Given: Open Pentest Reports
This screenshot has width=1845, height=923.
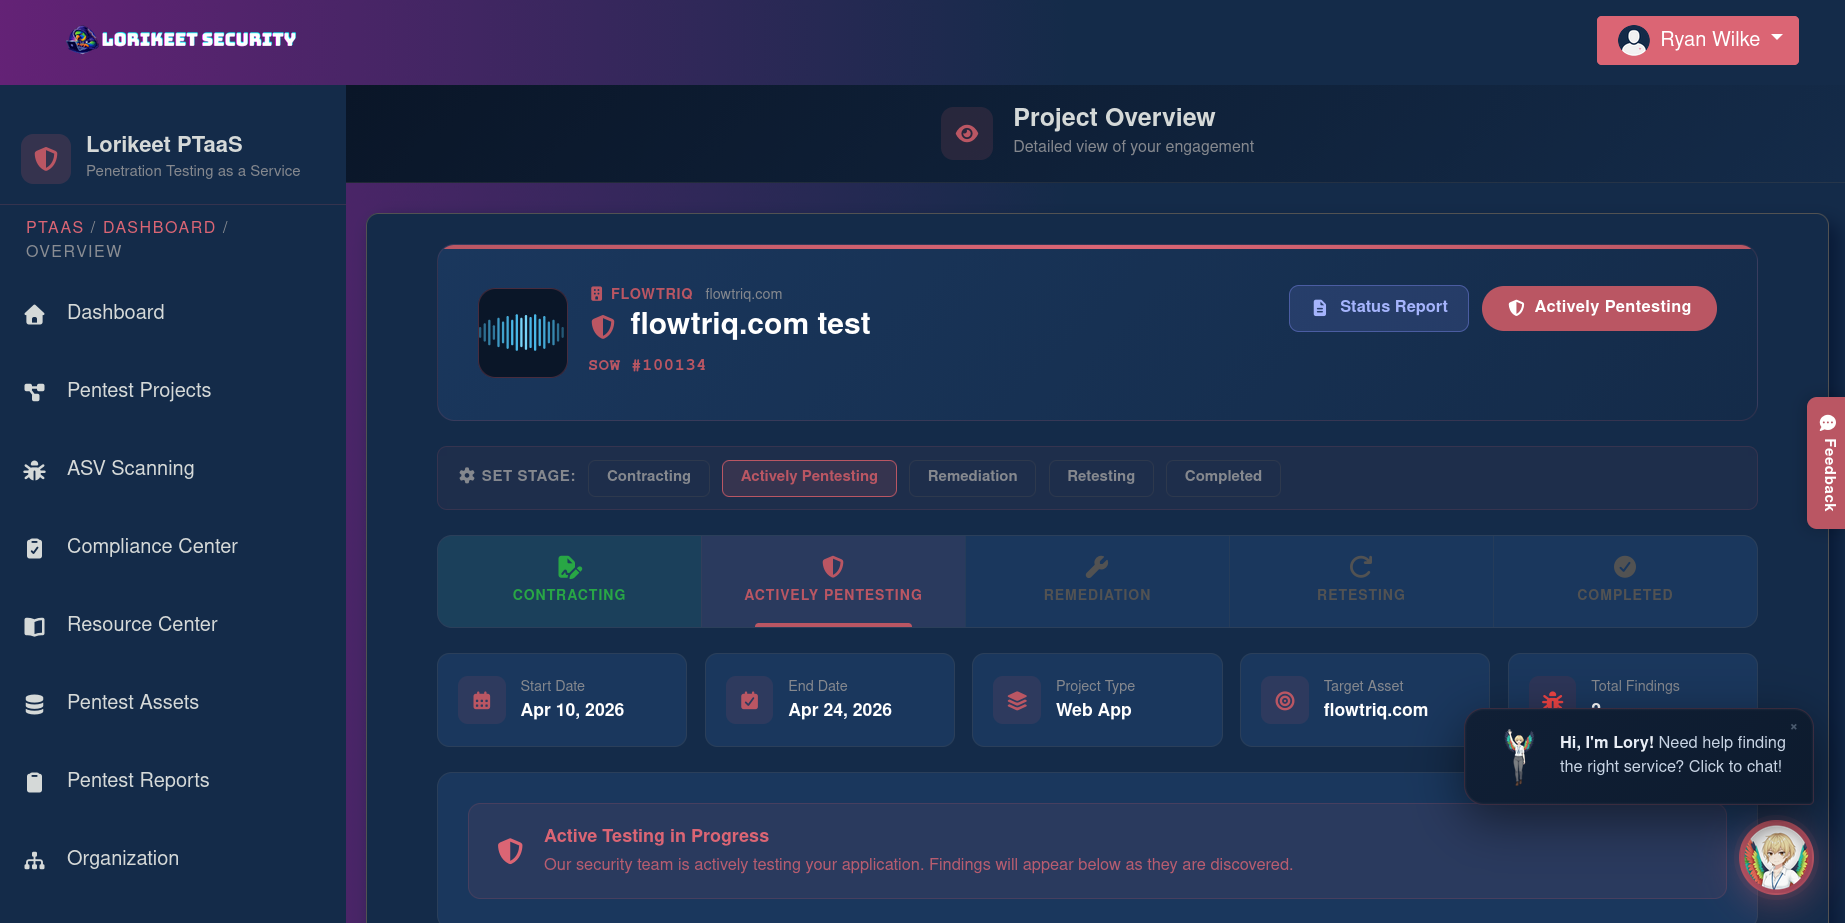Looking at the screenshot, I should 137,780.
